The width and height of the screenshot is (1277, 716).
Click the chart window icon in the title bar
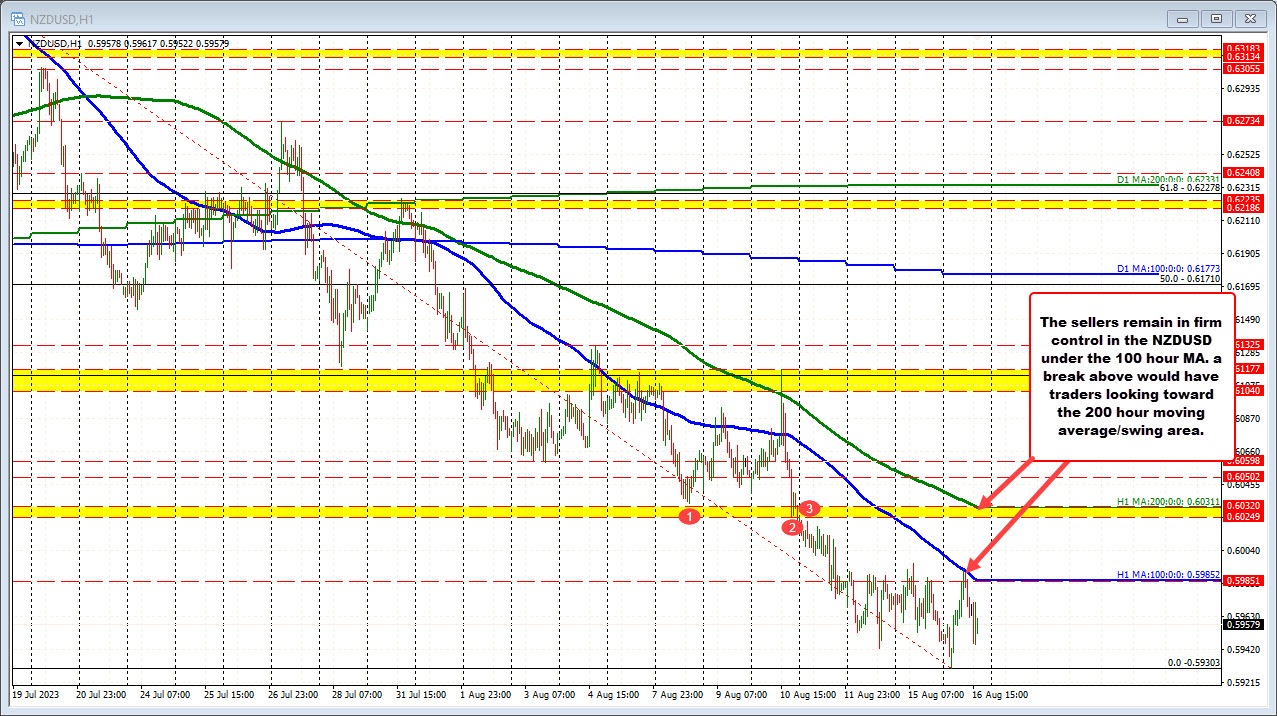pyautogui.click(x=18, y=18)
